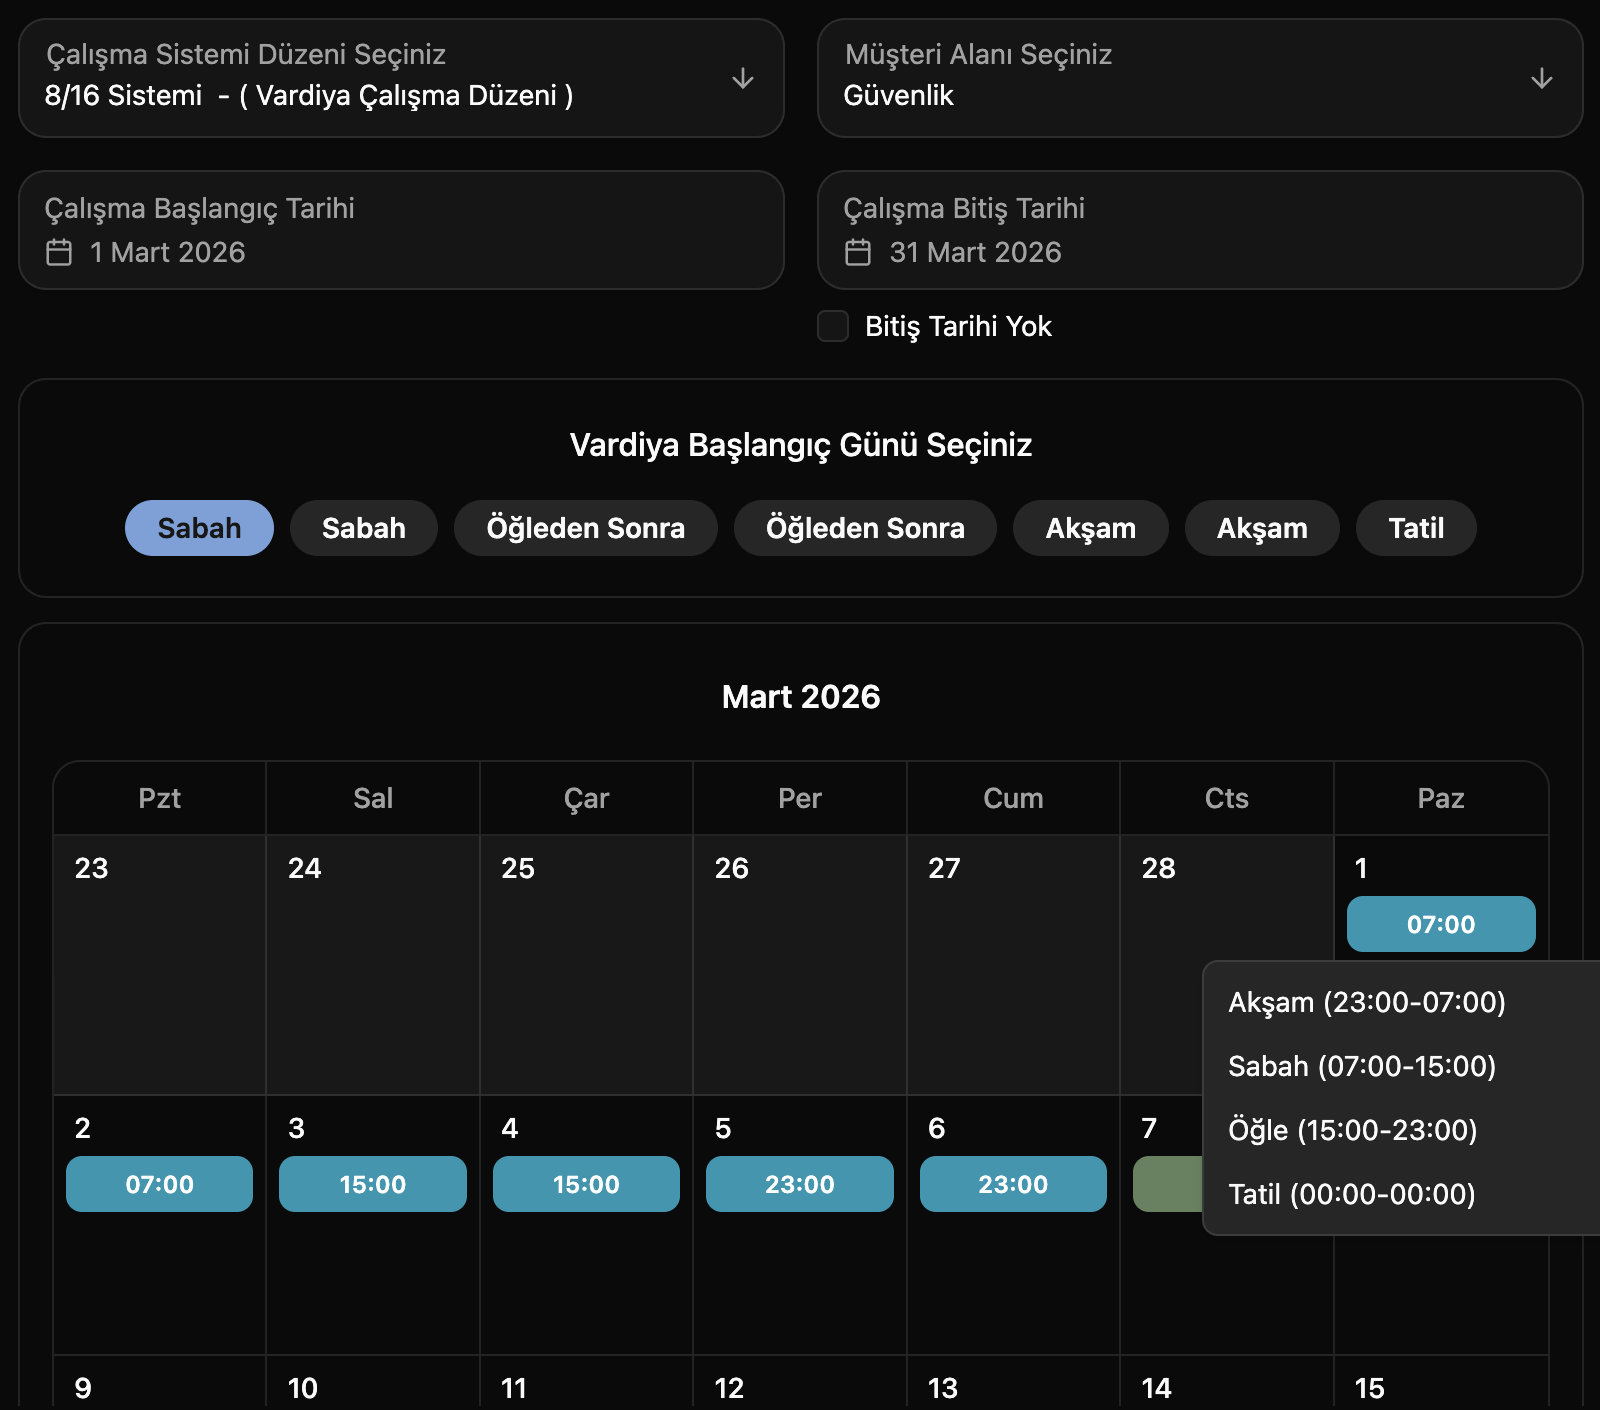The height and width of the screenshot is (1410, 1600).
Task: Select the day 25 calendar cell
Action: pyautogui.click(x=586, y=965)
